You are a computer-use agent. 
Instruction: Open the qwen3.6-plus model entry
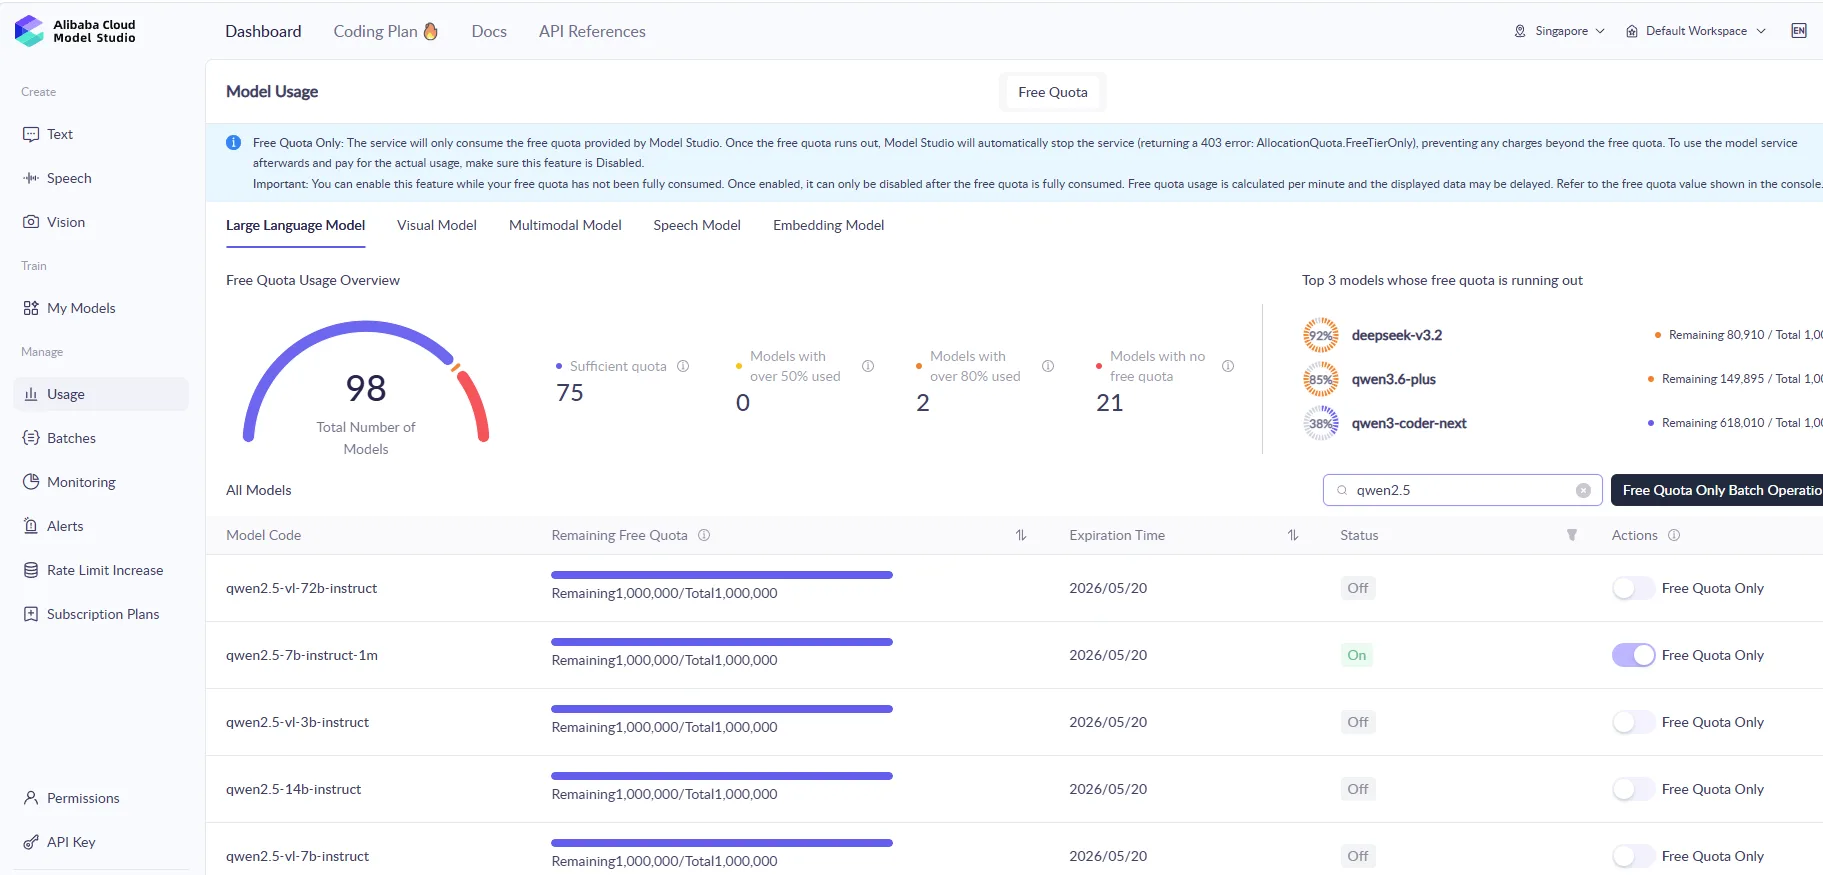pos(1393,379)
